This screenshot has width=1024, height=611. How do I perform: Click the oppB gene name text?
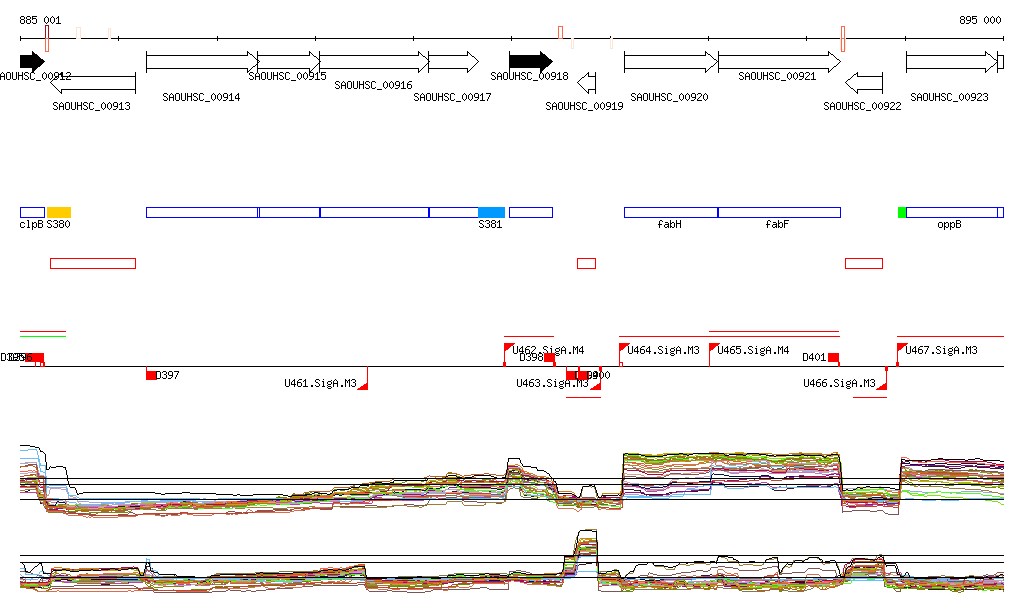pos(950,225)
